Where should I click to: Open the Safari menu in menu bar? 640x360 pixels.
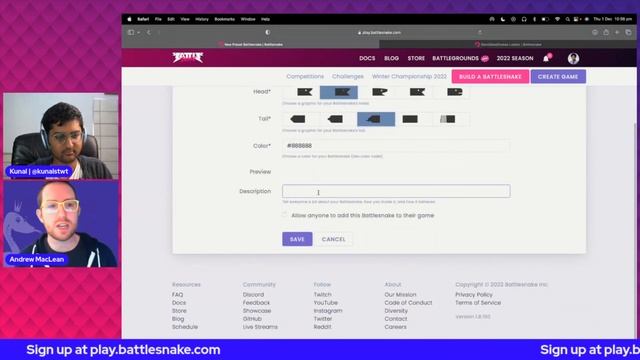click(143, 19)
